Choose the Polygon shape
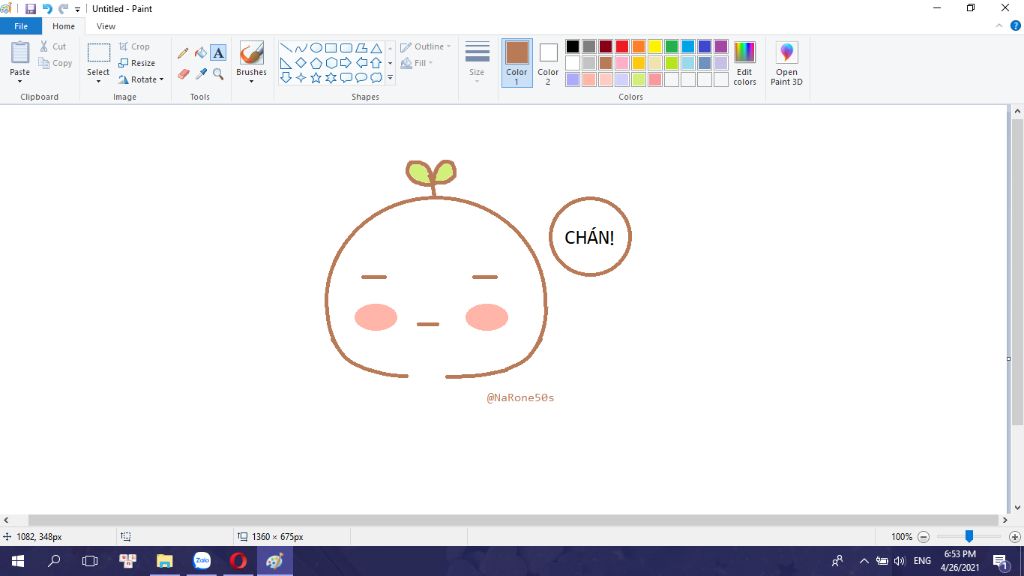Image resolution: width=1024 pixels, height=576 pixels. coord(360,48)
